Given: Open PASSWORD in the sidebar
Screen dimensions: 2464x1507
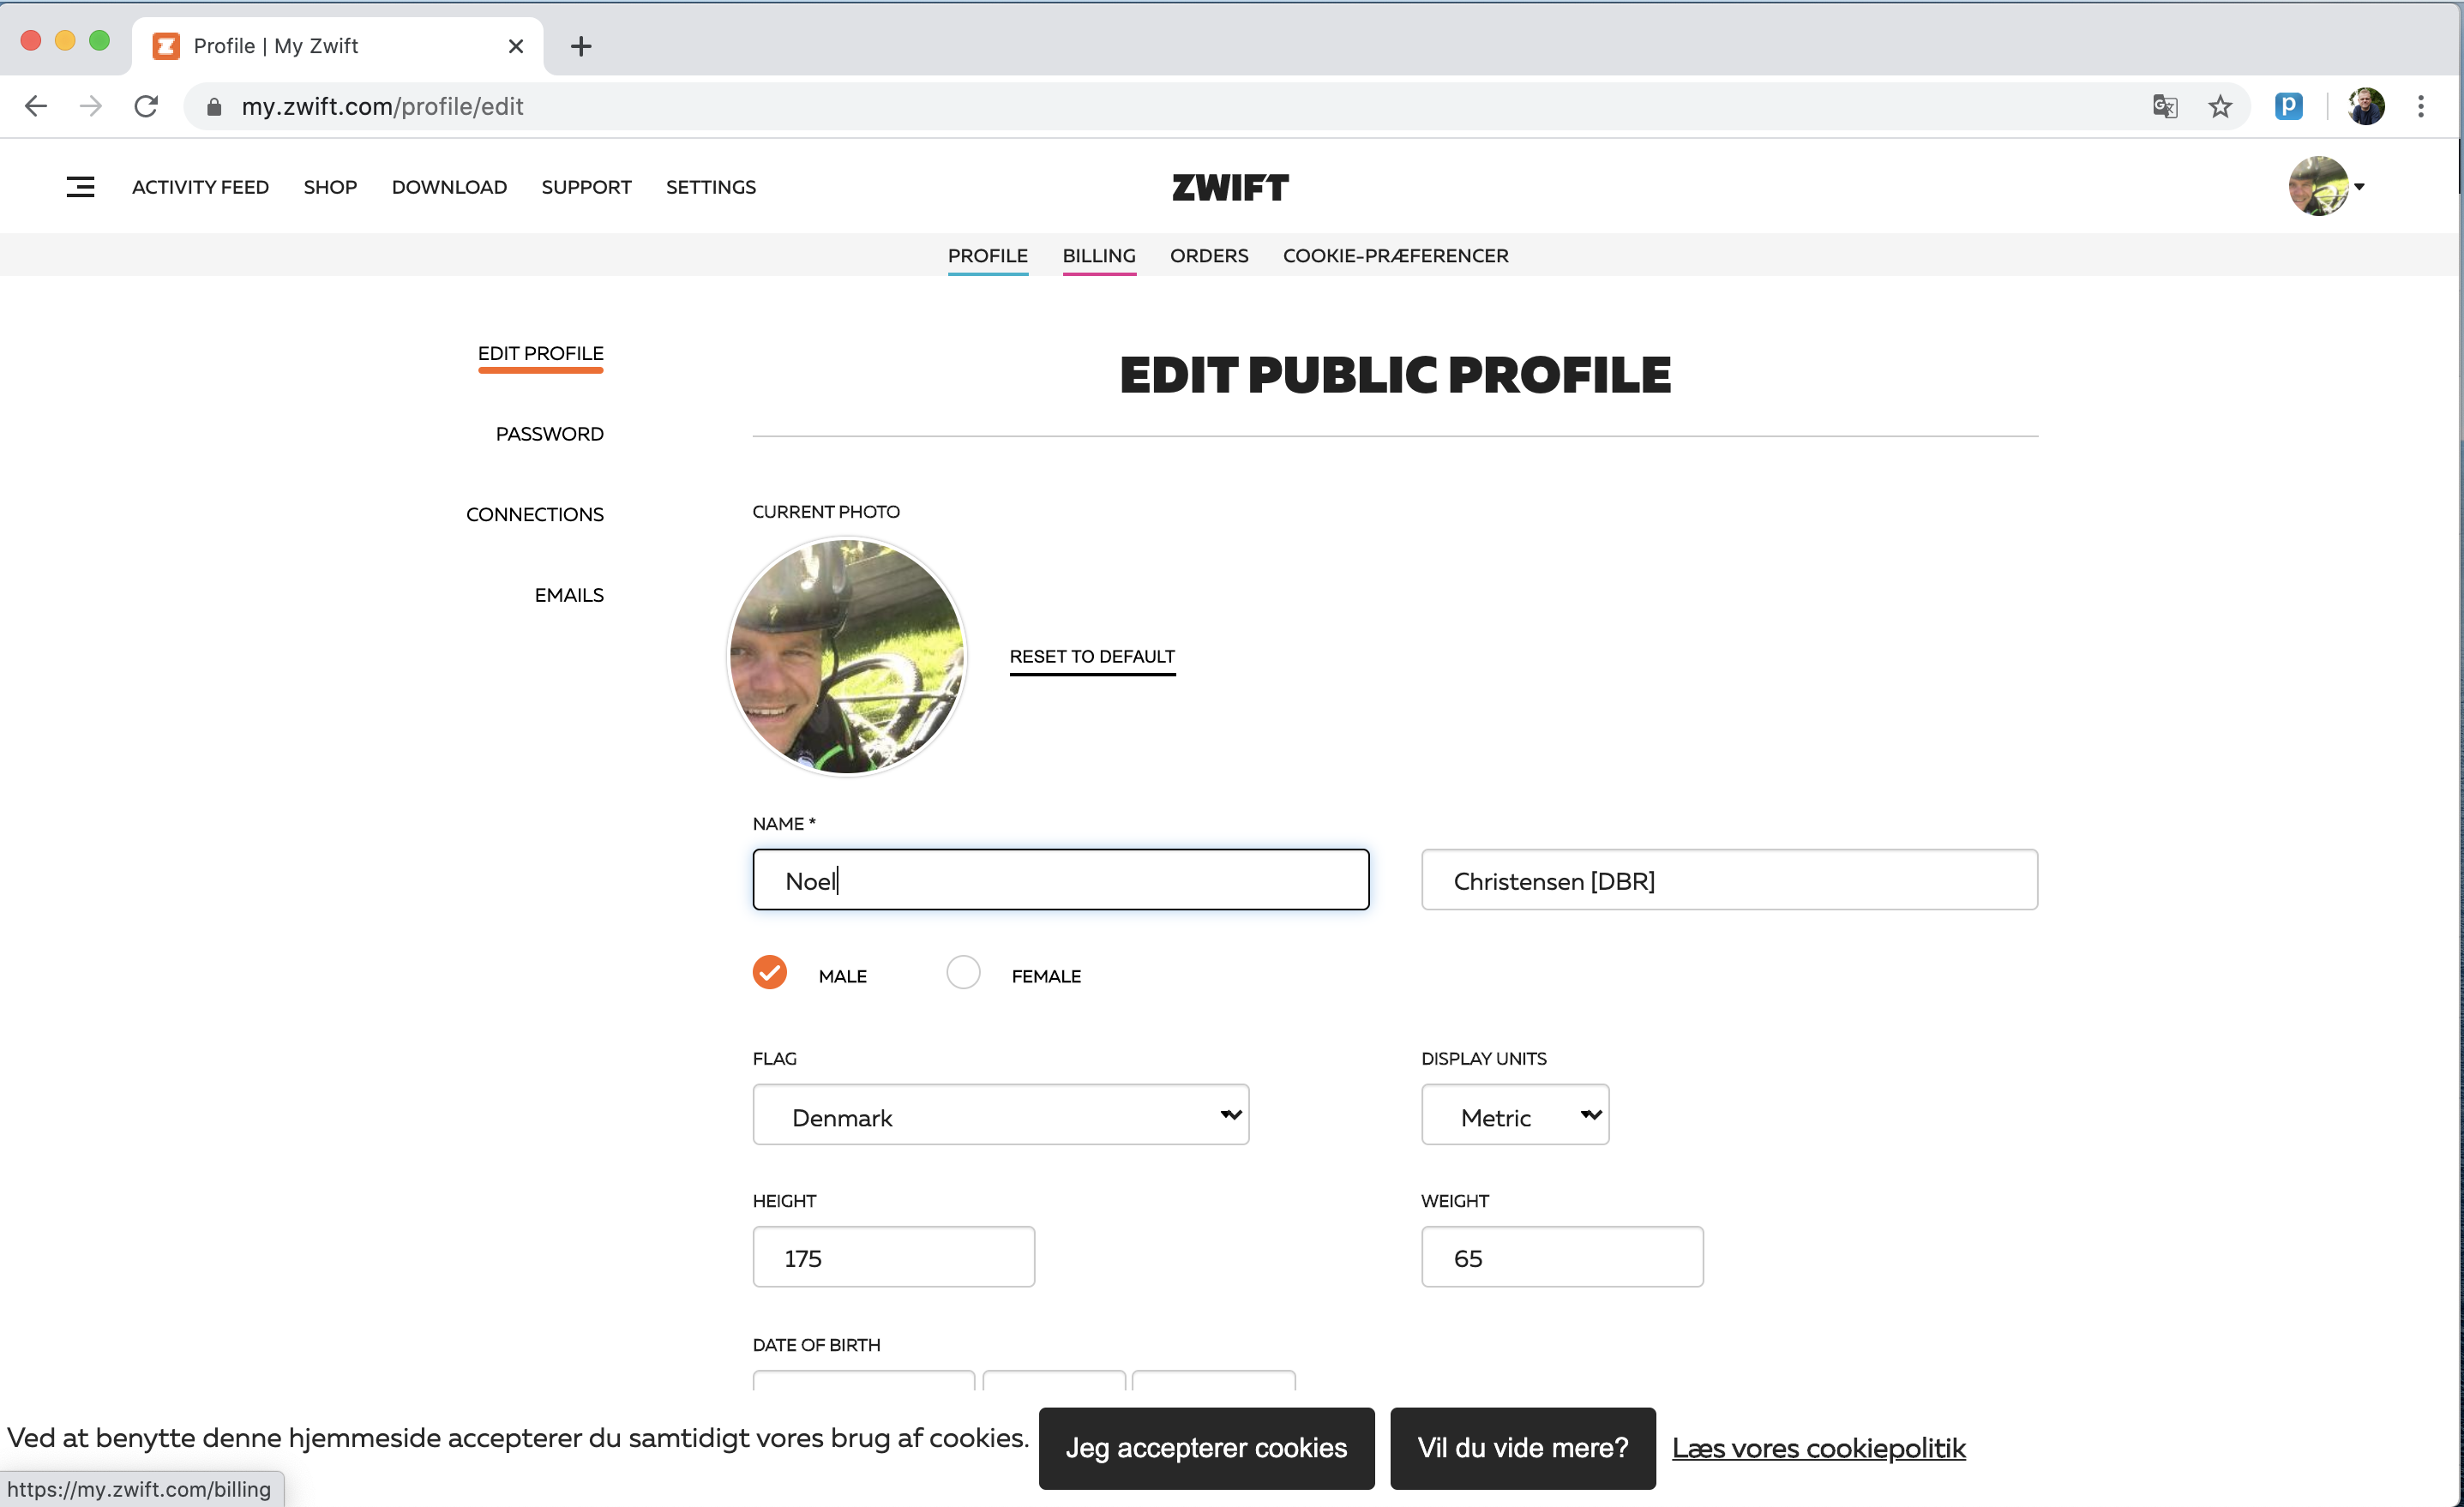Looking at the screenshot, I should point(550,434).
